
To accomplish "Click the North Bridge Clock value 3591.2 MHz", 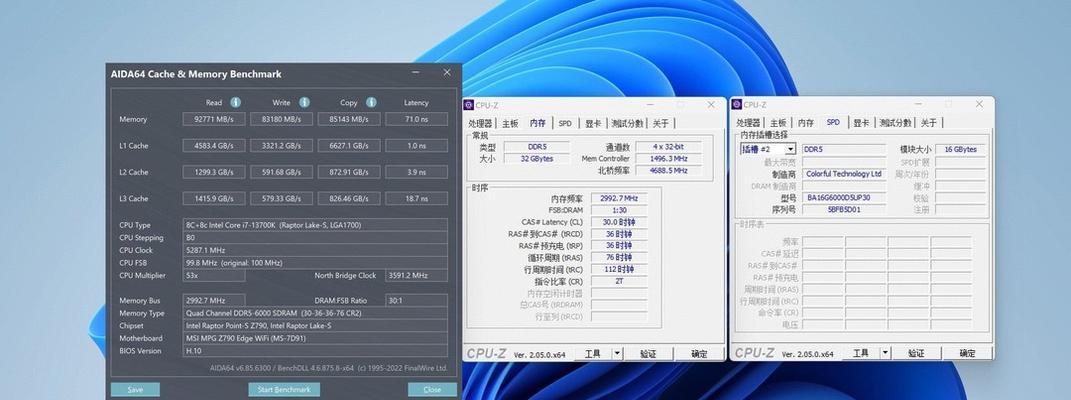I will point(417,275).
